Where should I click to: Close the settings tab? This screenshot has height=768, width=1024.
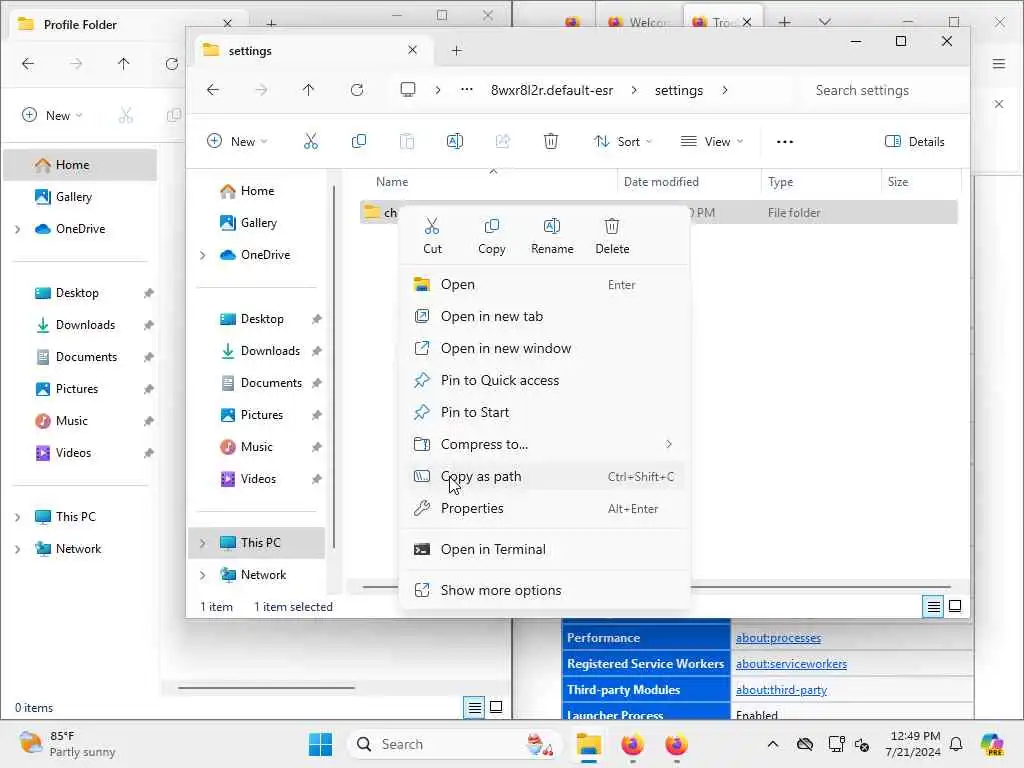pyautogui.click(x=412, y=50)
